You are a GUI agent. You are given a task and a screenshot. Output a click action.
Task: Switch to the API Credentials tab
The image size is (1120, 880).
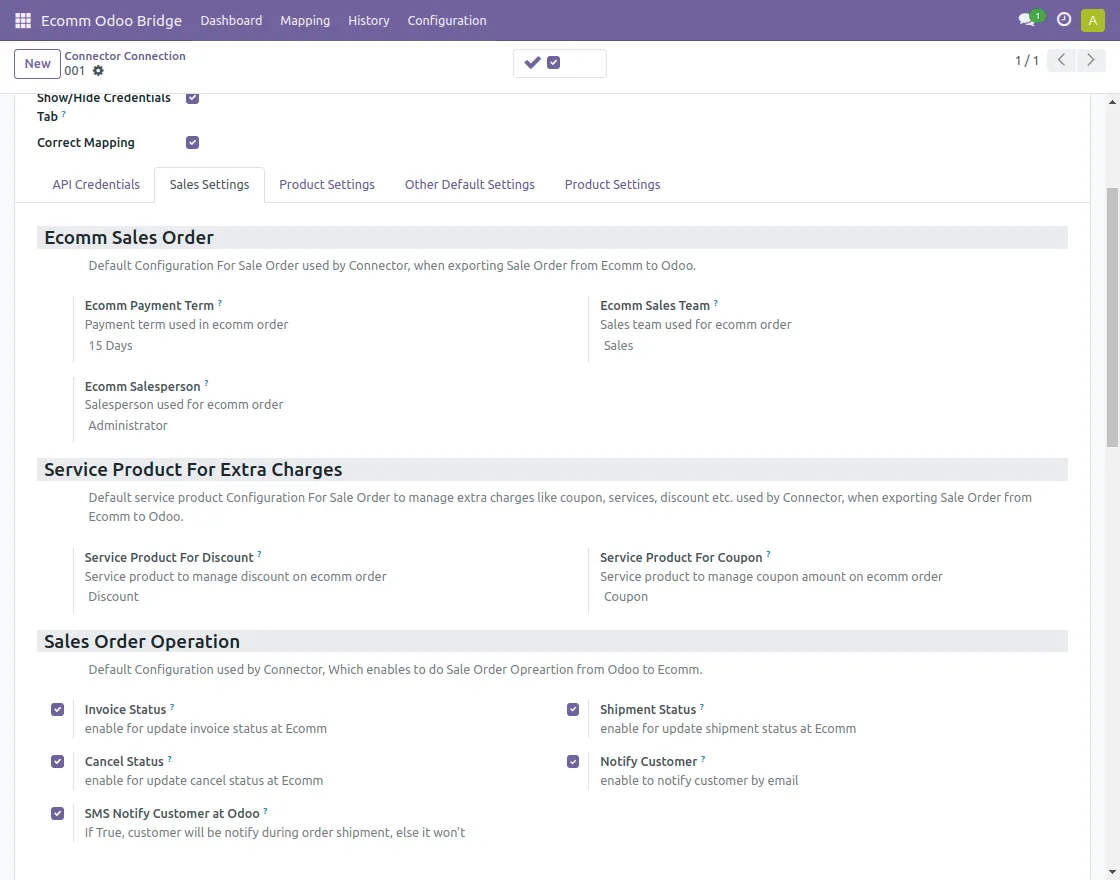pyautogui.click(x=96, y=185)
